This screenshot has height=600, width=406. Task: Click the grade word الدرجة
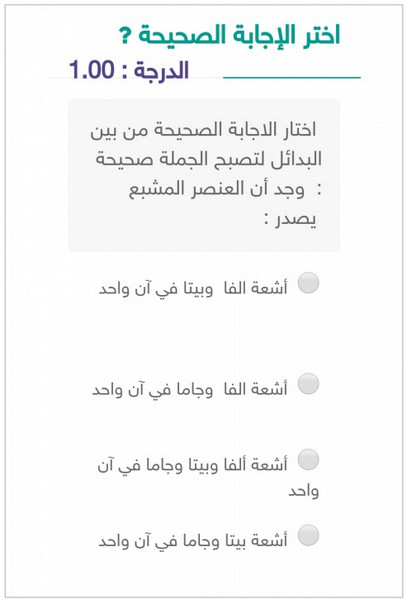161,71
